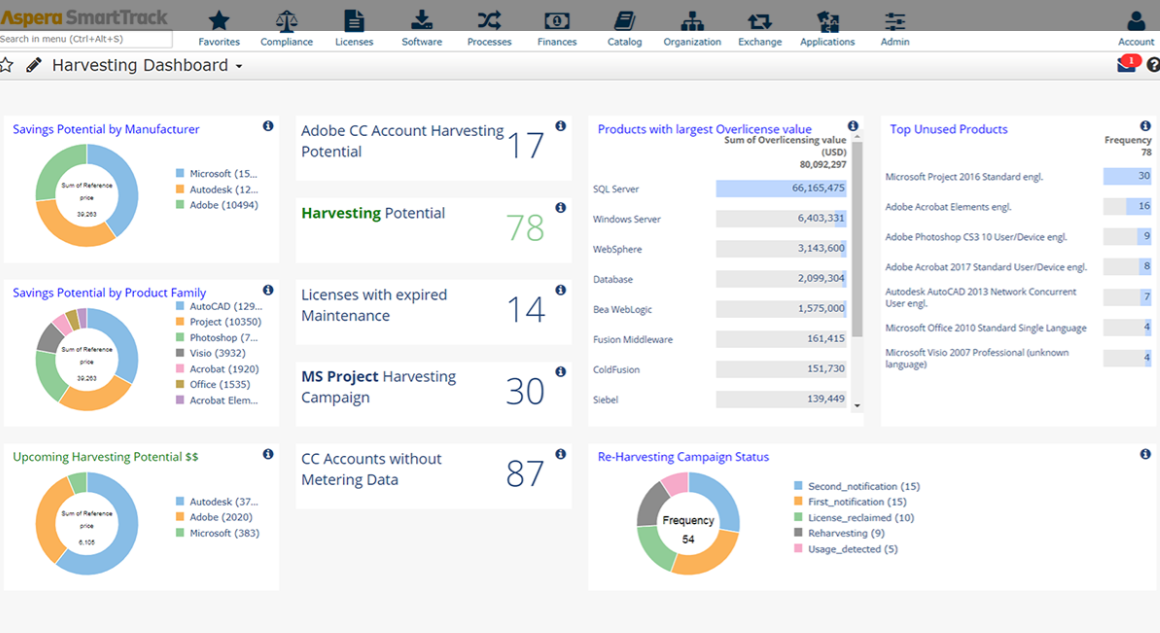Open the Compliance menu label
The height and width of the screenshot is (633, 1160).
(286, 42)
